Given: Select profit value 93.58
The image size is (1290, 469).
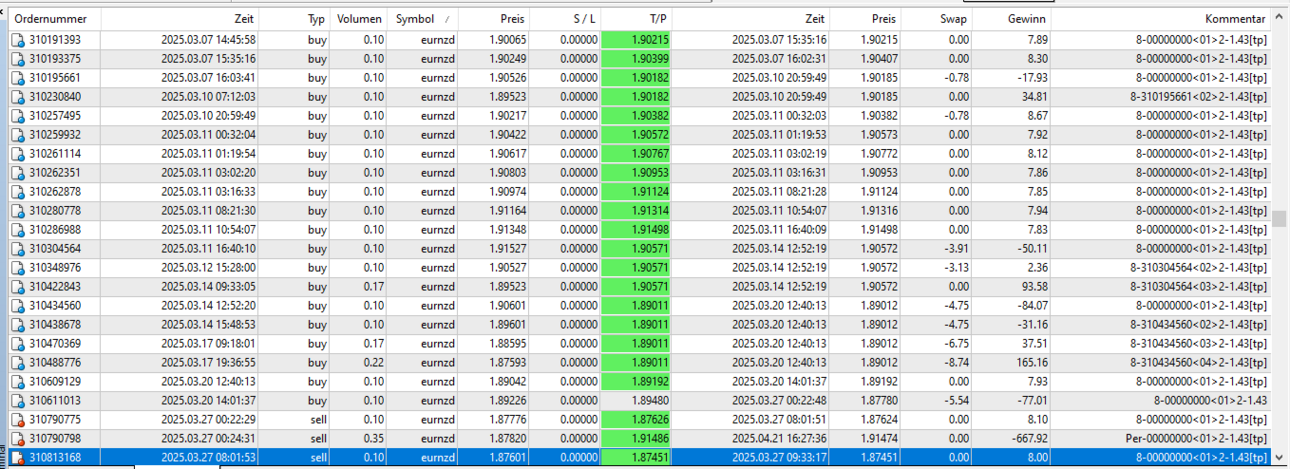Looking at the screenshot, I should point(1034,287).
